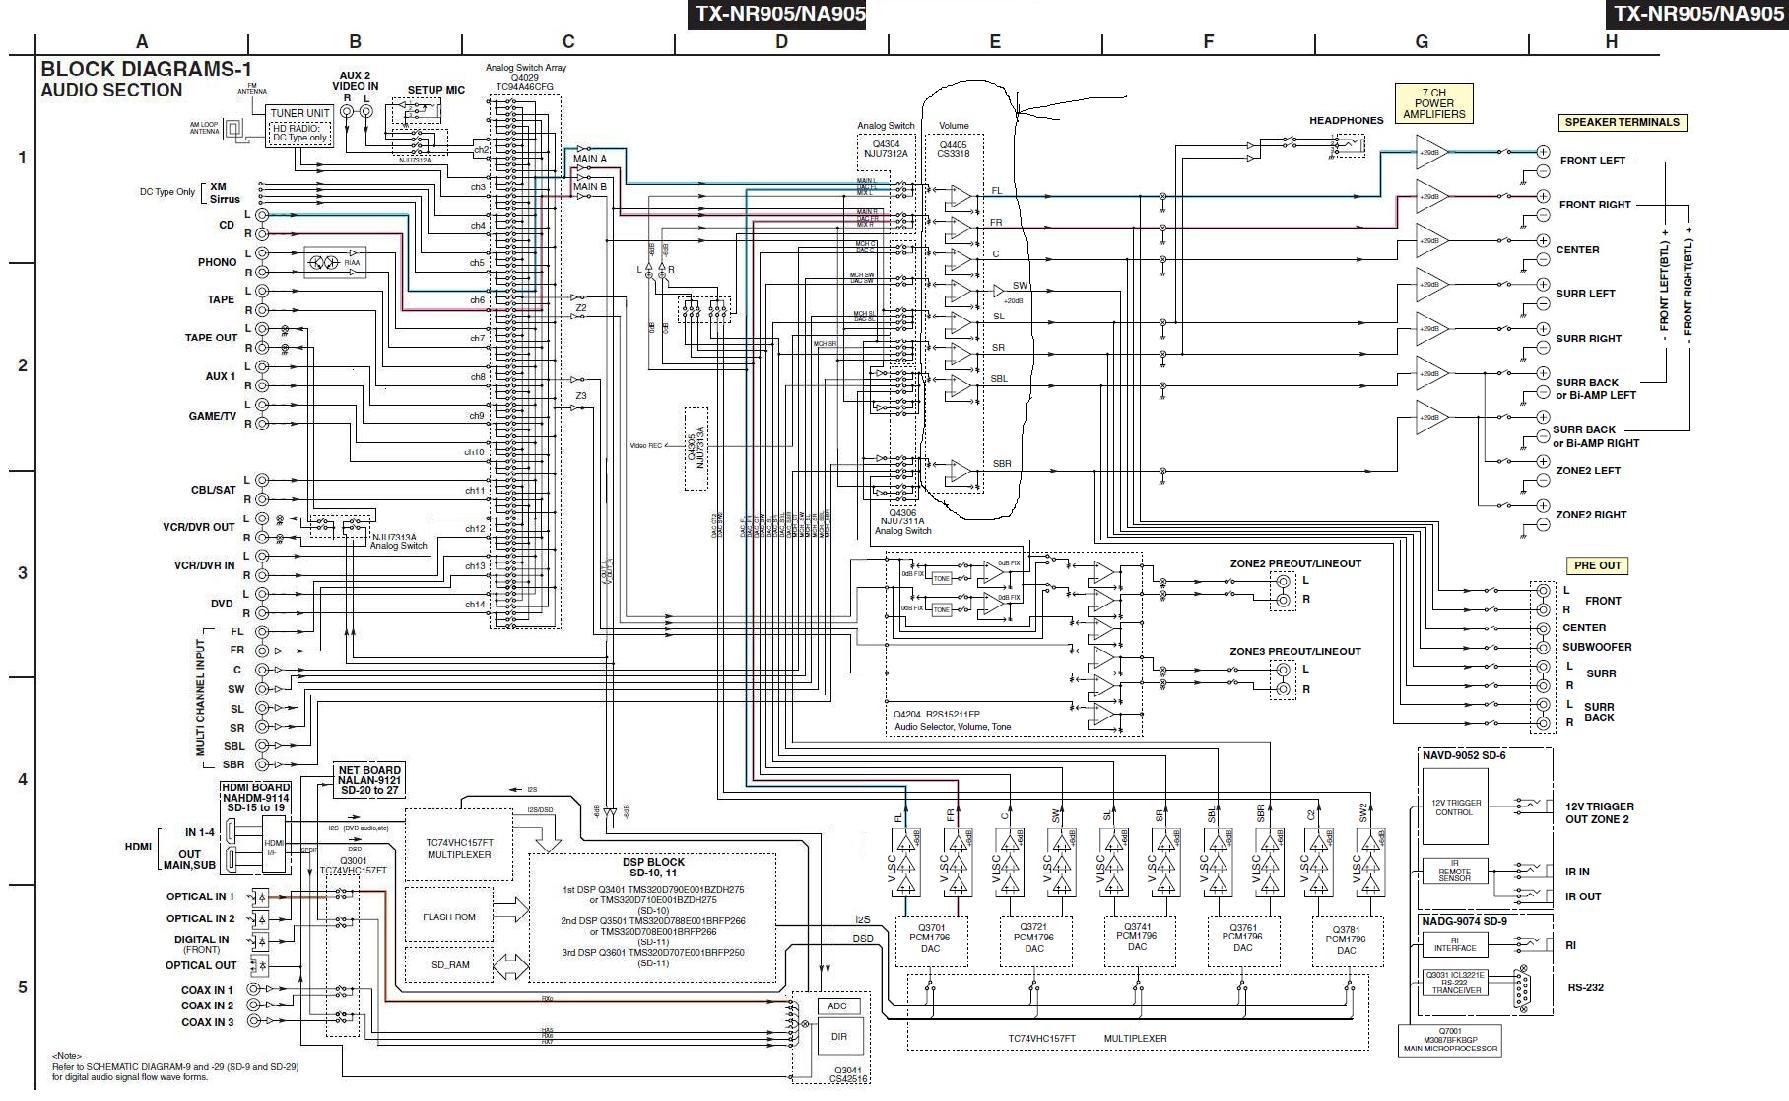Select the Flash ROM block
The height and width of the screenshot is (1101, 1789).
coord(449,915)
